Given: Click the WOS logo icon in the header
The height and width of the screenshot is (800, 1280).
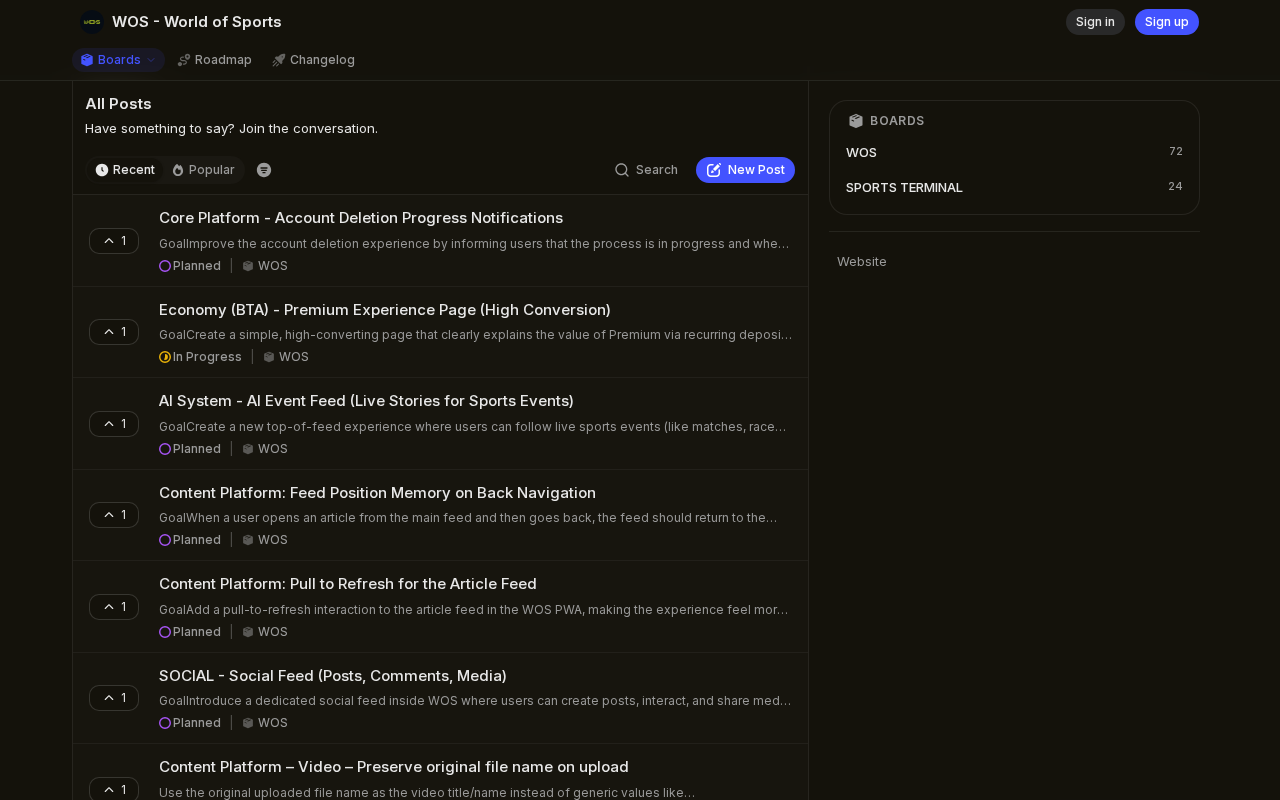Looking at the screenshot, I should 92,22.
